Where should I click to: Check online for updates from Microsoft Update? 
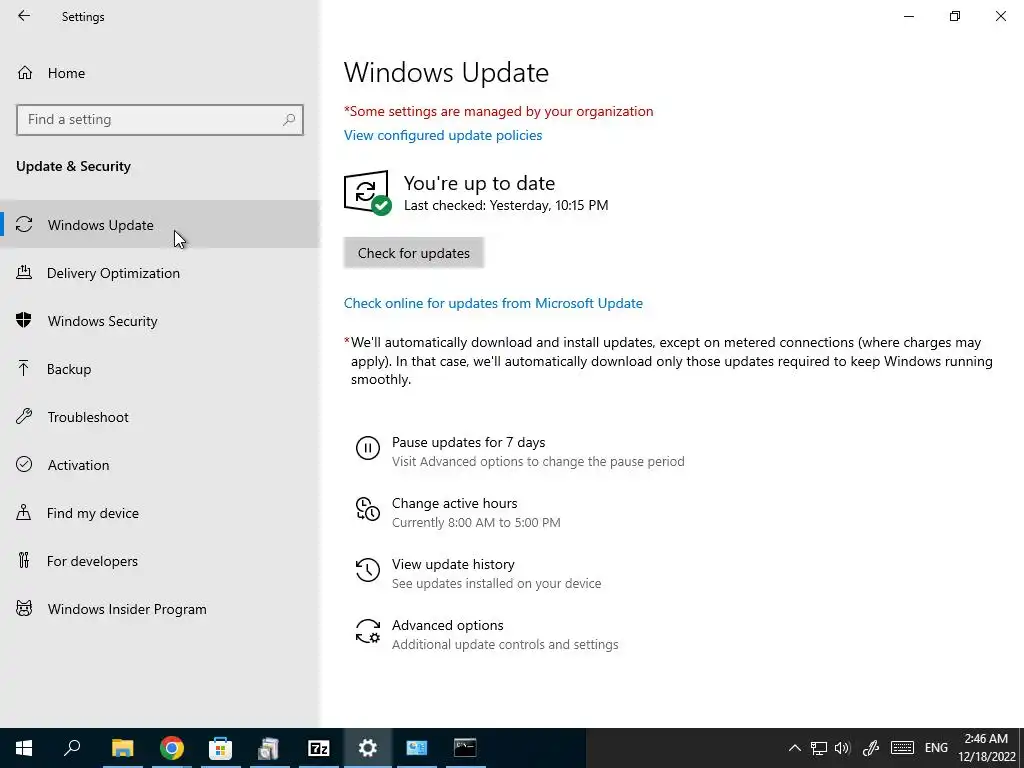click(x=493, y=303)
